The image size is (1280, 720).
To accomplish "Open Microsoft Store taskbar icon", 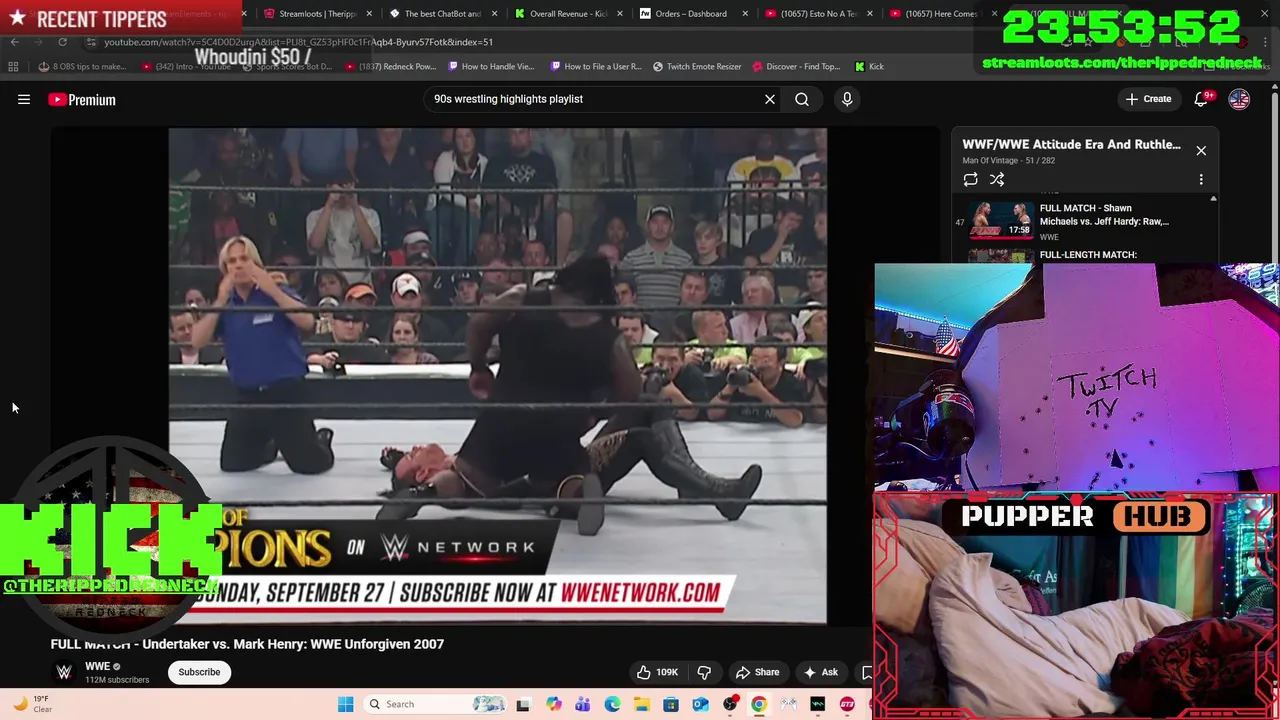I will pyautogui.click(x=671, y=704).
